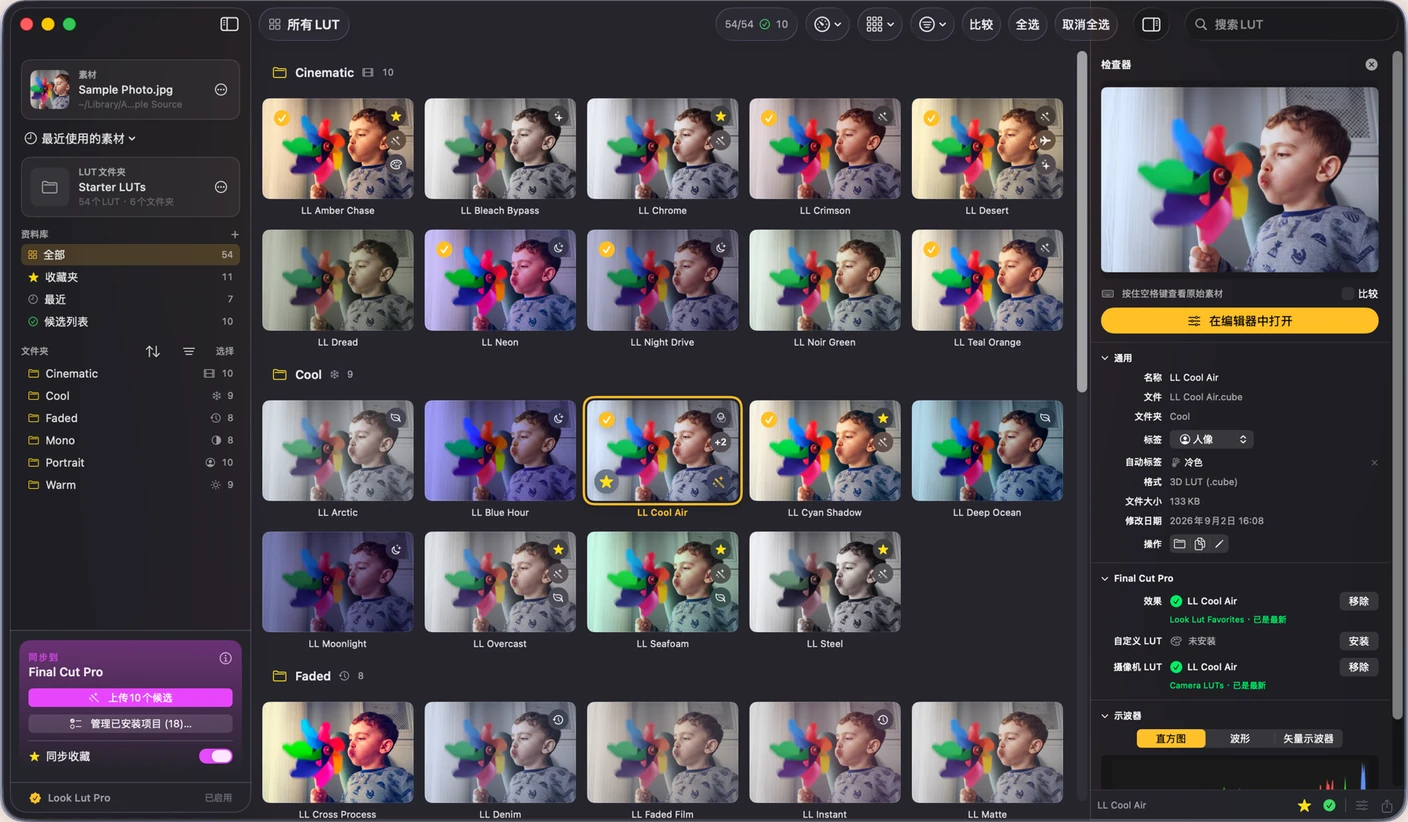1408x822 pixels.
Task: Click the rename pencil action icon
Action: coord(1219,544)
